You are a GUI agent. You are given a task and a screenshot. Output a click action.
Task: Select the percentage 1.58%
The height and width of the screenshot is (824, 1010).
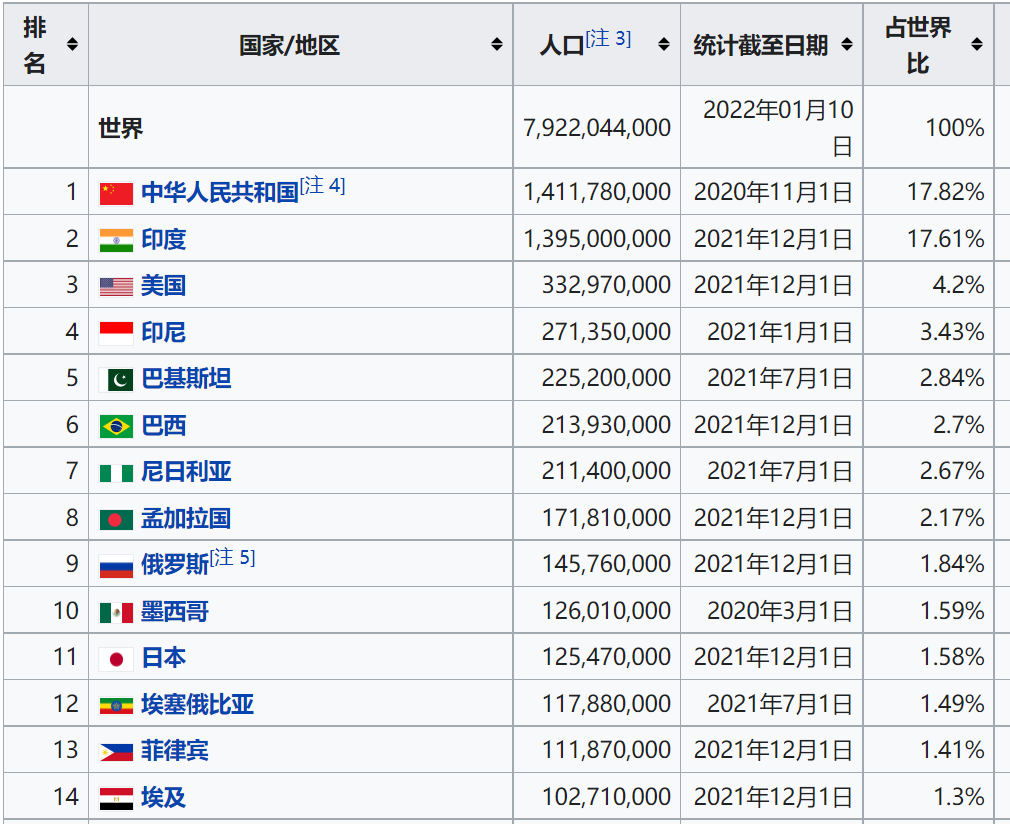(x=952, y=658)
